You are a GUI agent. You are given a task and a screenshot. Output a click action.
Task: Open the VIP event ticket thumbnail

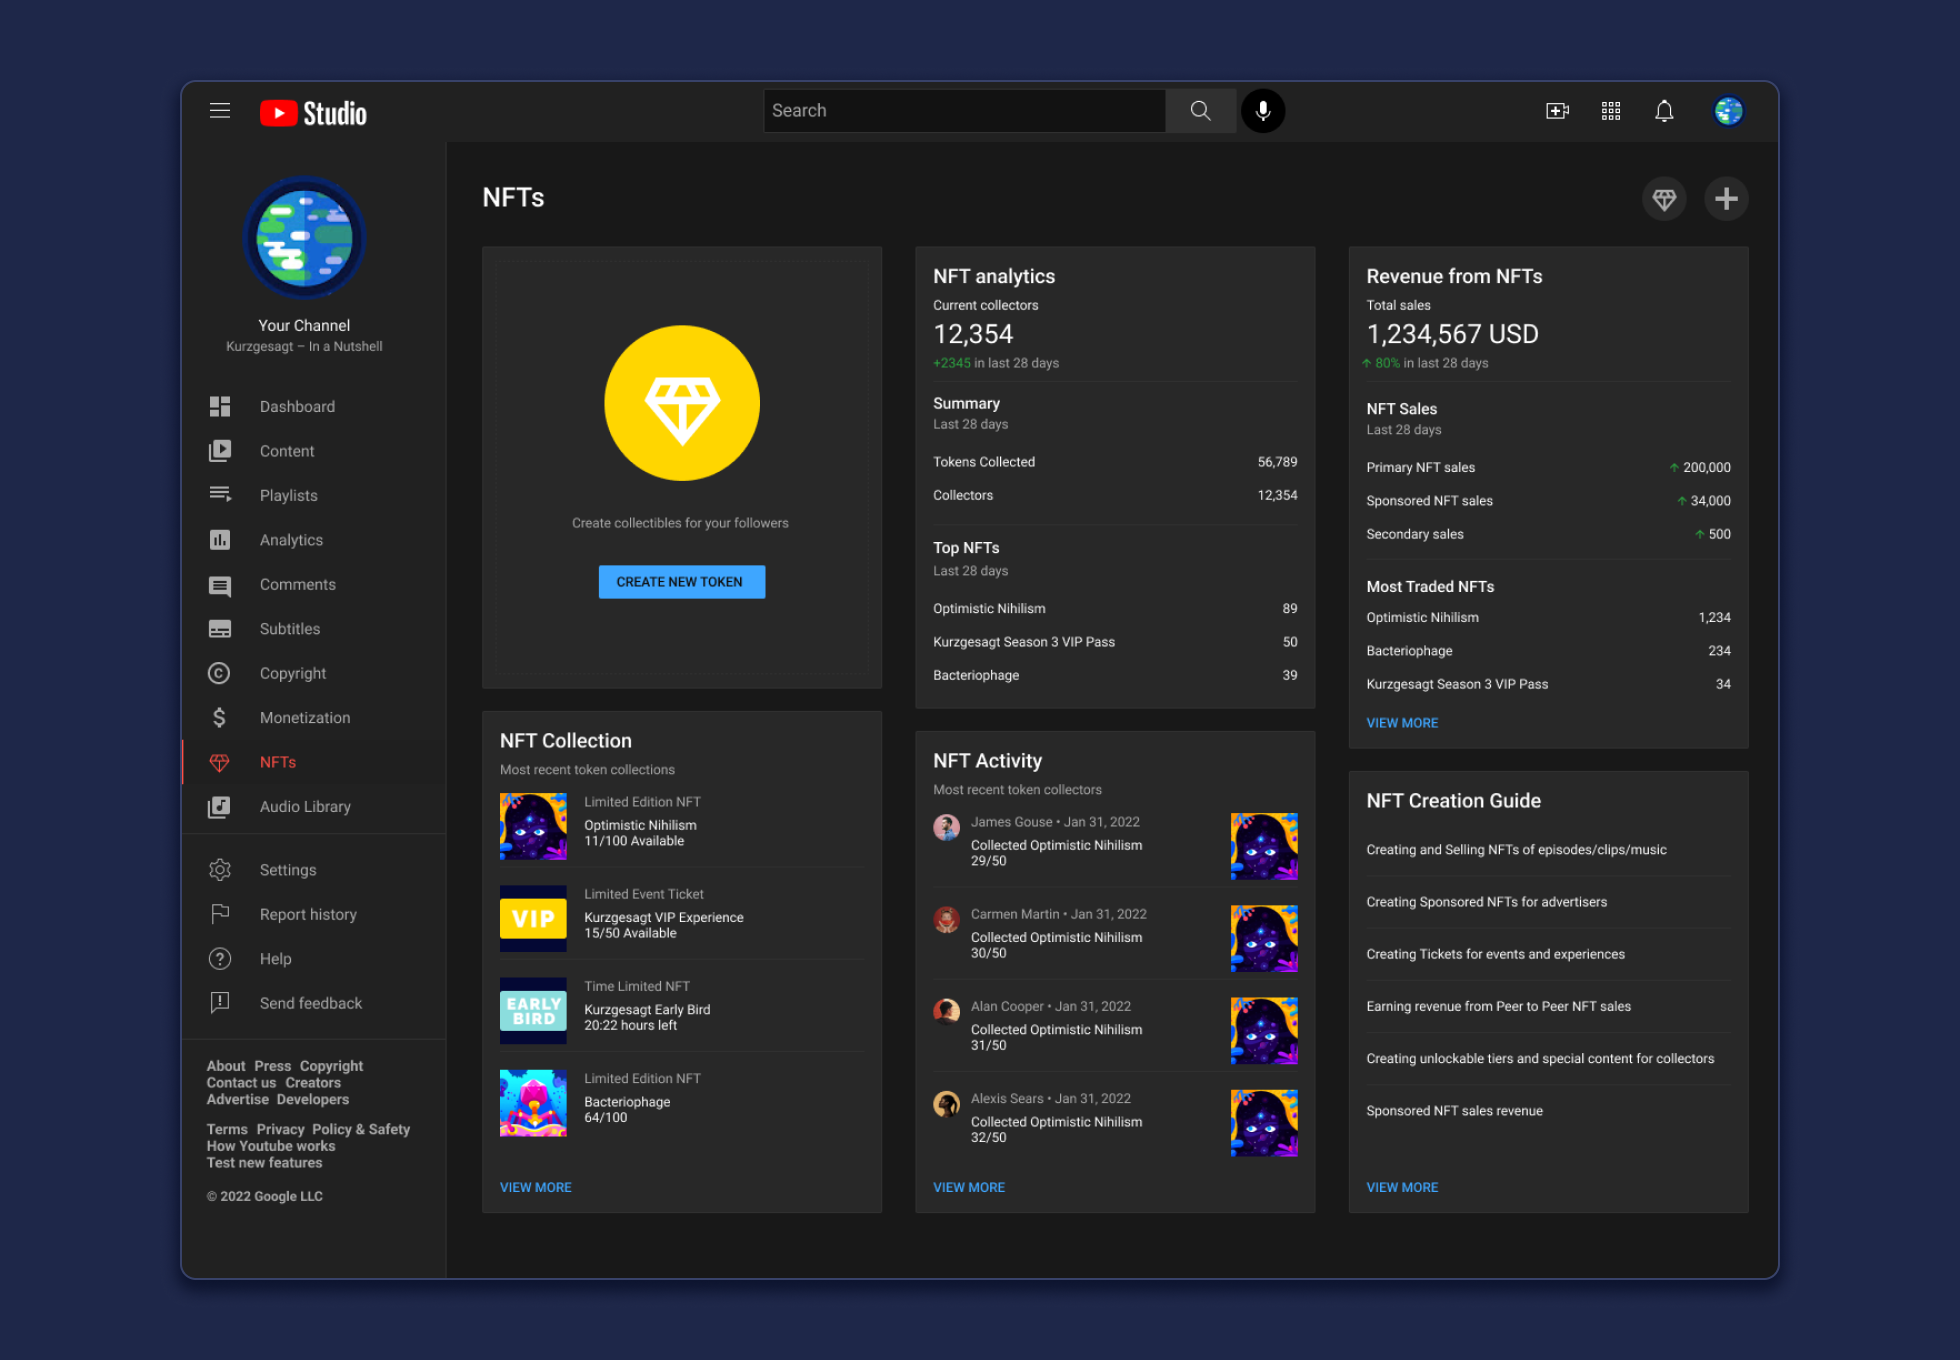click(533, 918)
